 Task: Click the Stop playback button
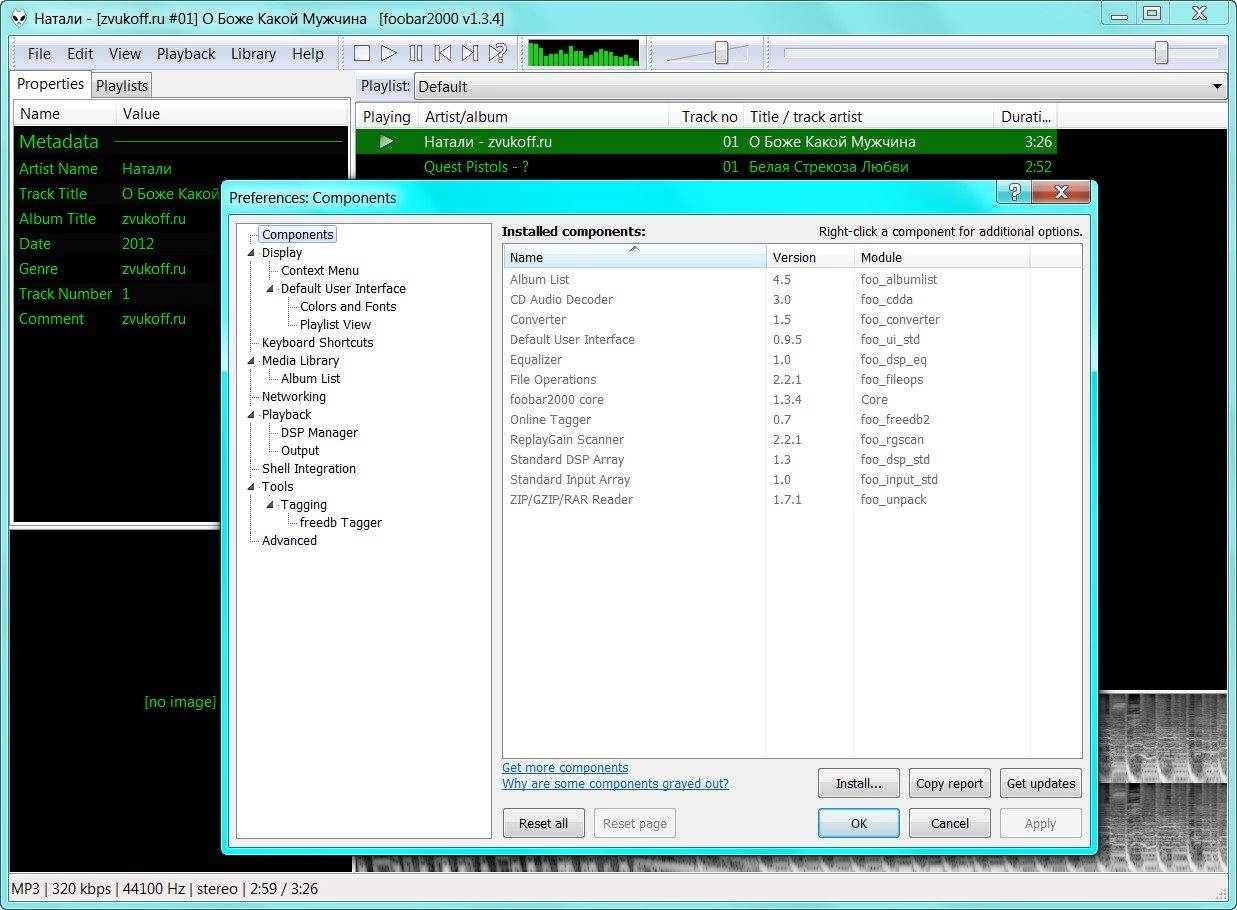(x=362, y=53)
